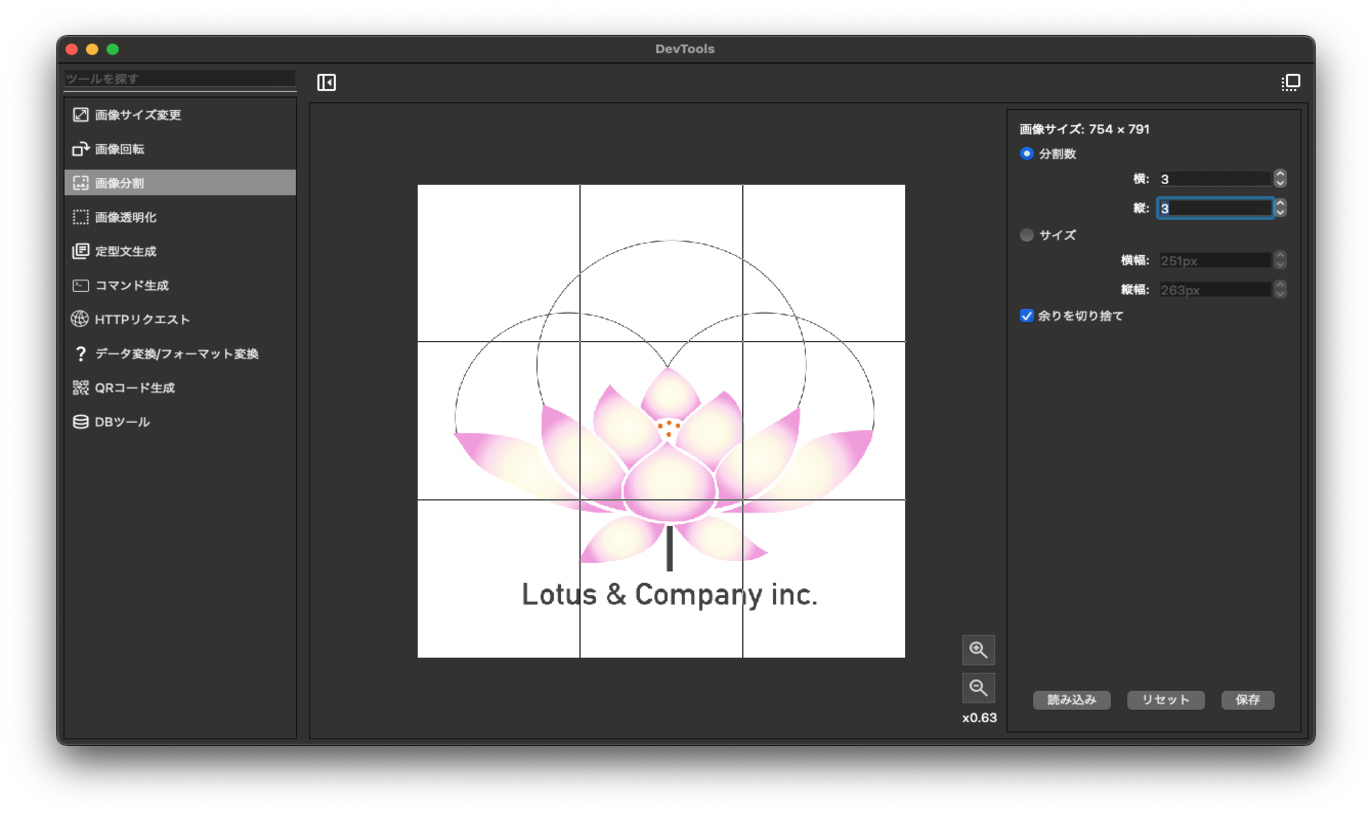Open the QRコード生成 QR code icon
The width and height of the screenshot is (1372, 815).
81,388
